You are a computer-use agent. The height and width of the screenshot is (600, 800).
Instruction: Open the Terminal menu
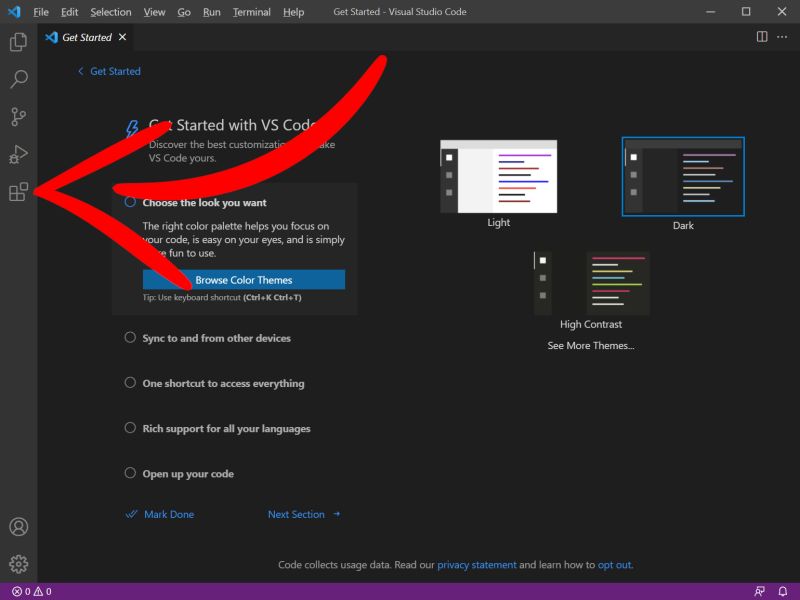click(x=251, y=12)
